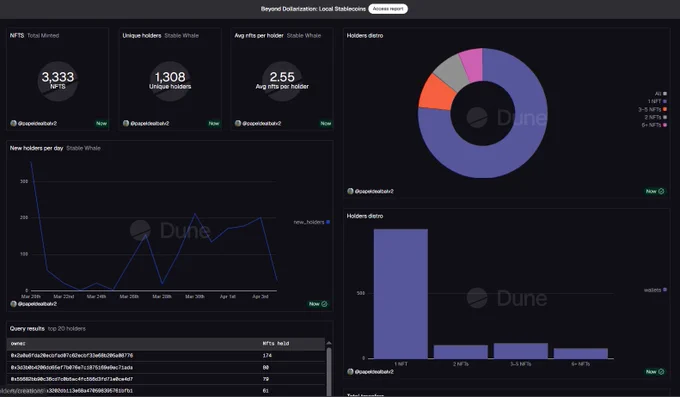680x397 pixels.
Task: Click the Query results top 20 holders title
Action: [x=48, y=328]
